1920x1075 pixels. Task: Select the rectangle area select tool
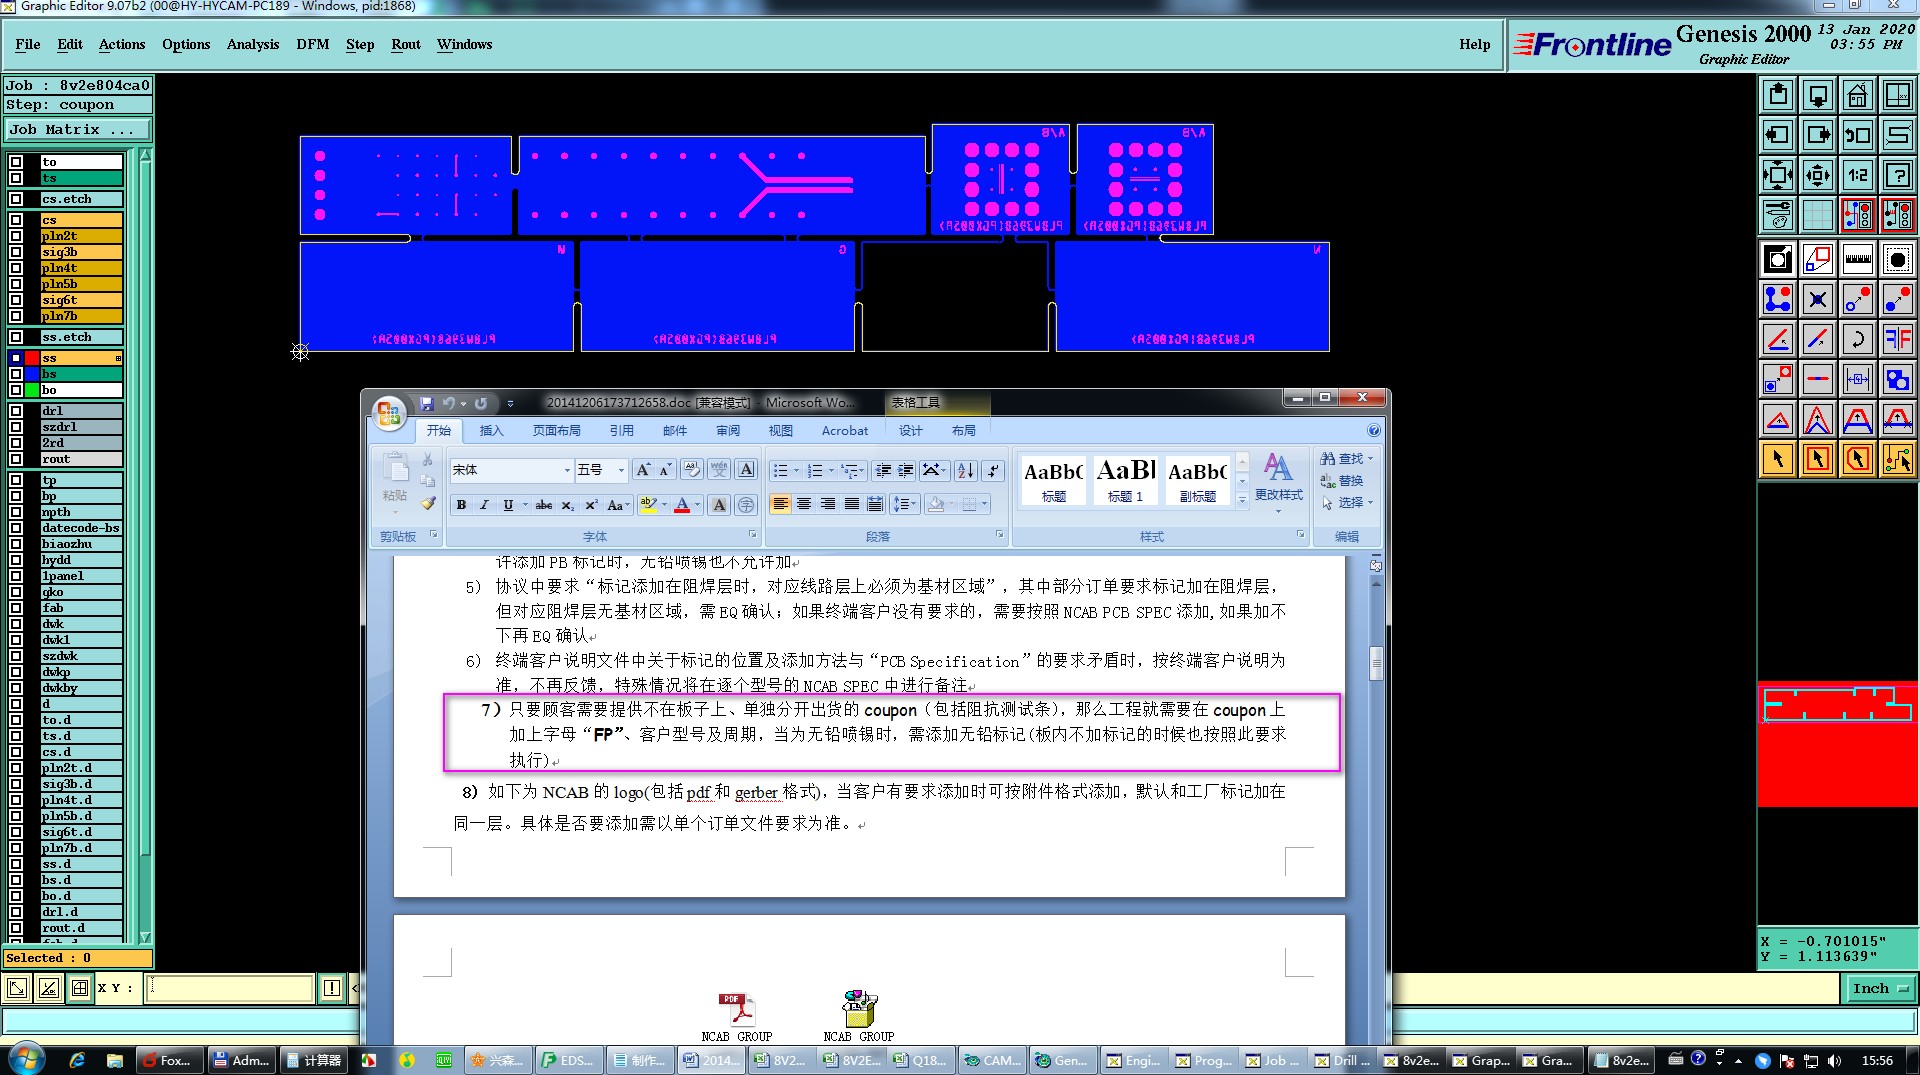pos(1817,459)
